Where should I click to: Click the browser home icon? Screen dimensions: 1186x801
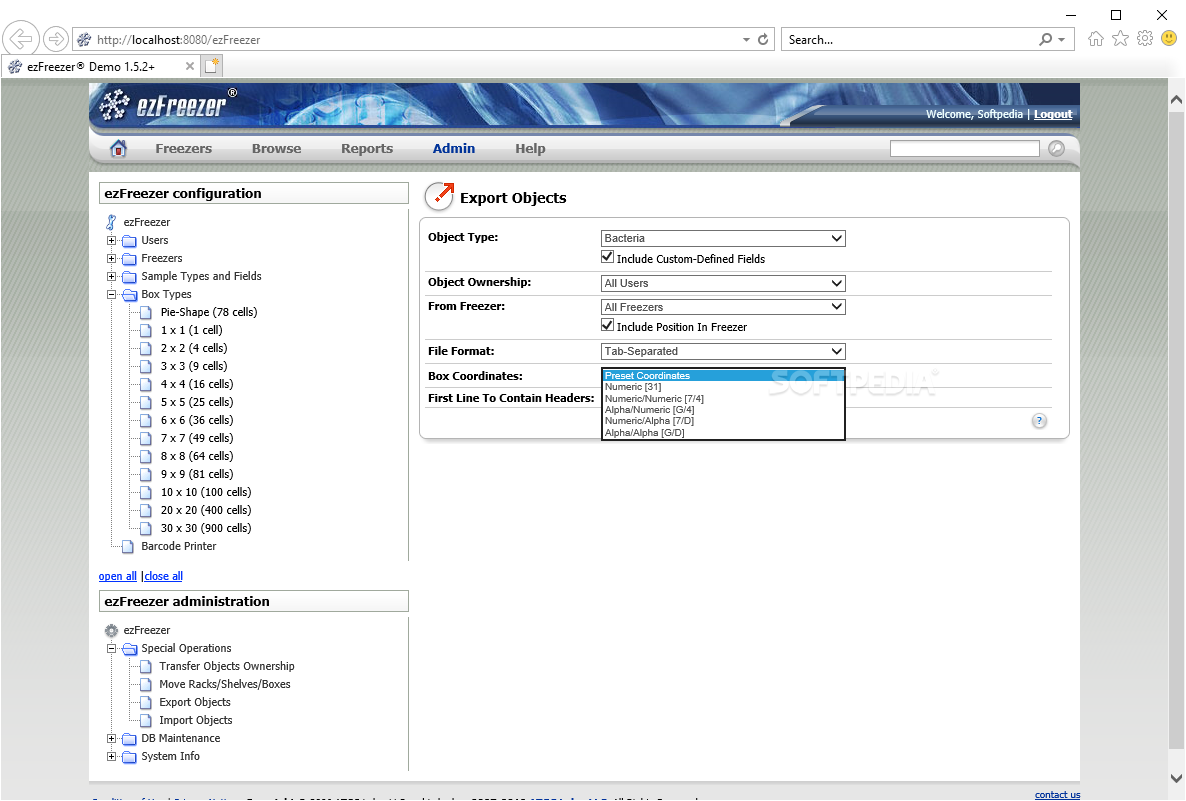coord(1095,39)
